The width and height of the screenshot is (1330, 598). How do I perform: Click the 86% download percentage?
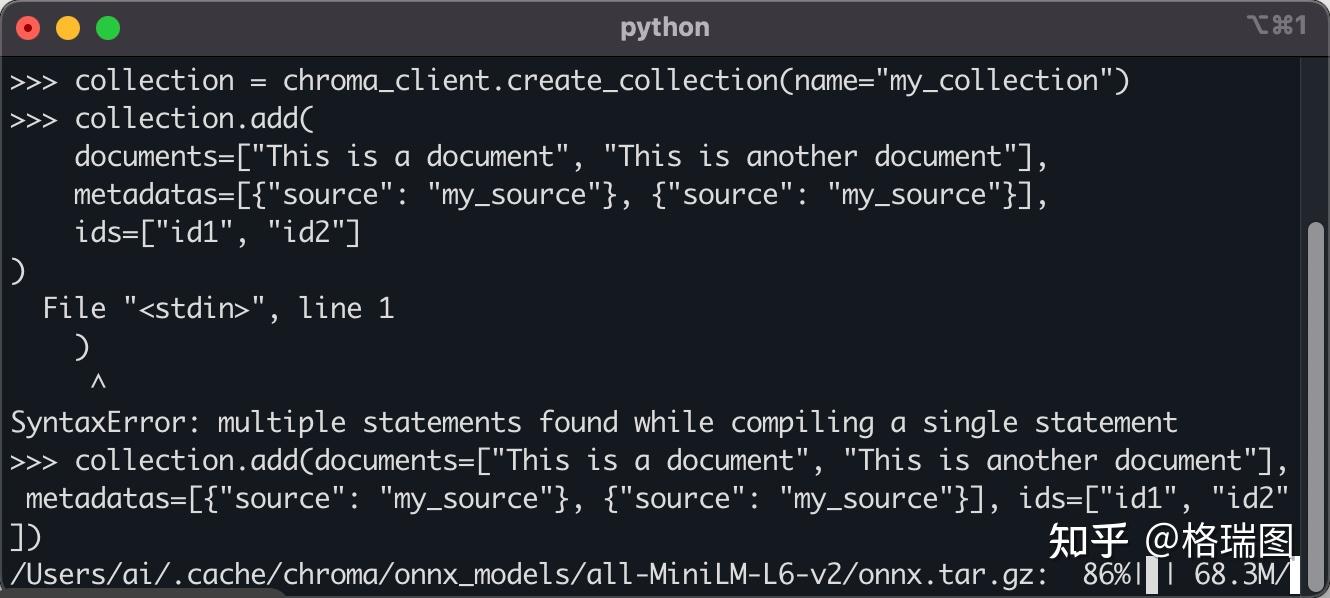(1106, 575)
